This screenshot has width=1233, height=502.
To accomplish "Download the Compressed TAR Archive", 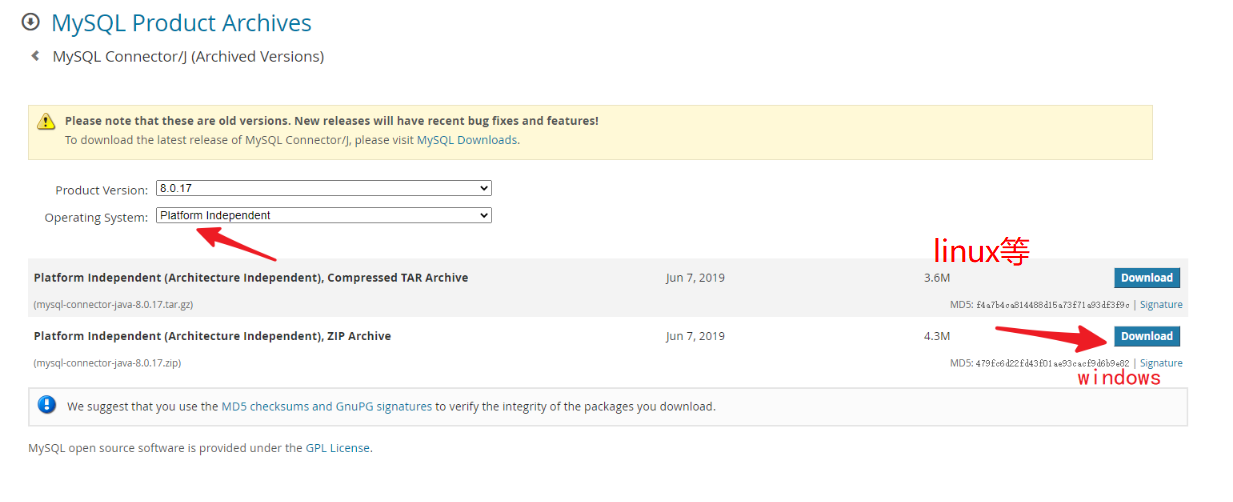I will [1146, 278].
